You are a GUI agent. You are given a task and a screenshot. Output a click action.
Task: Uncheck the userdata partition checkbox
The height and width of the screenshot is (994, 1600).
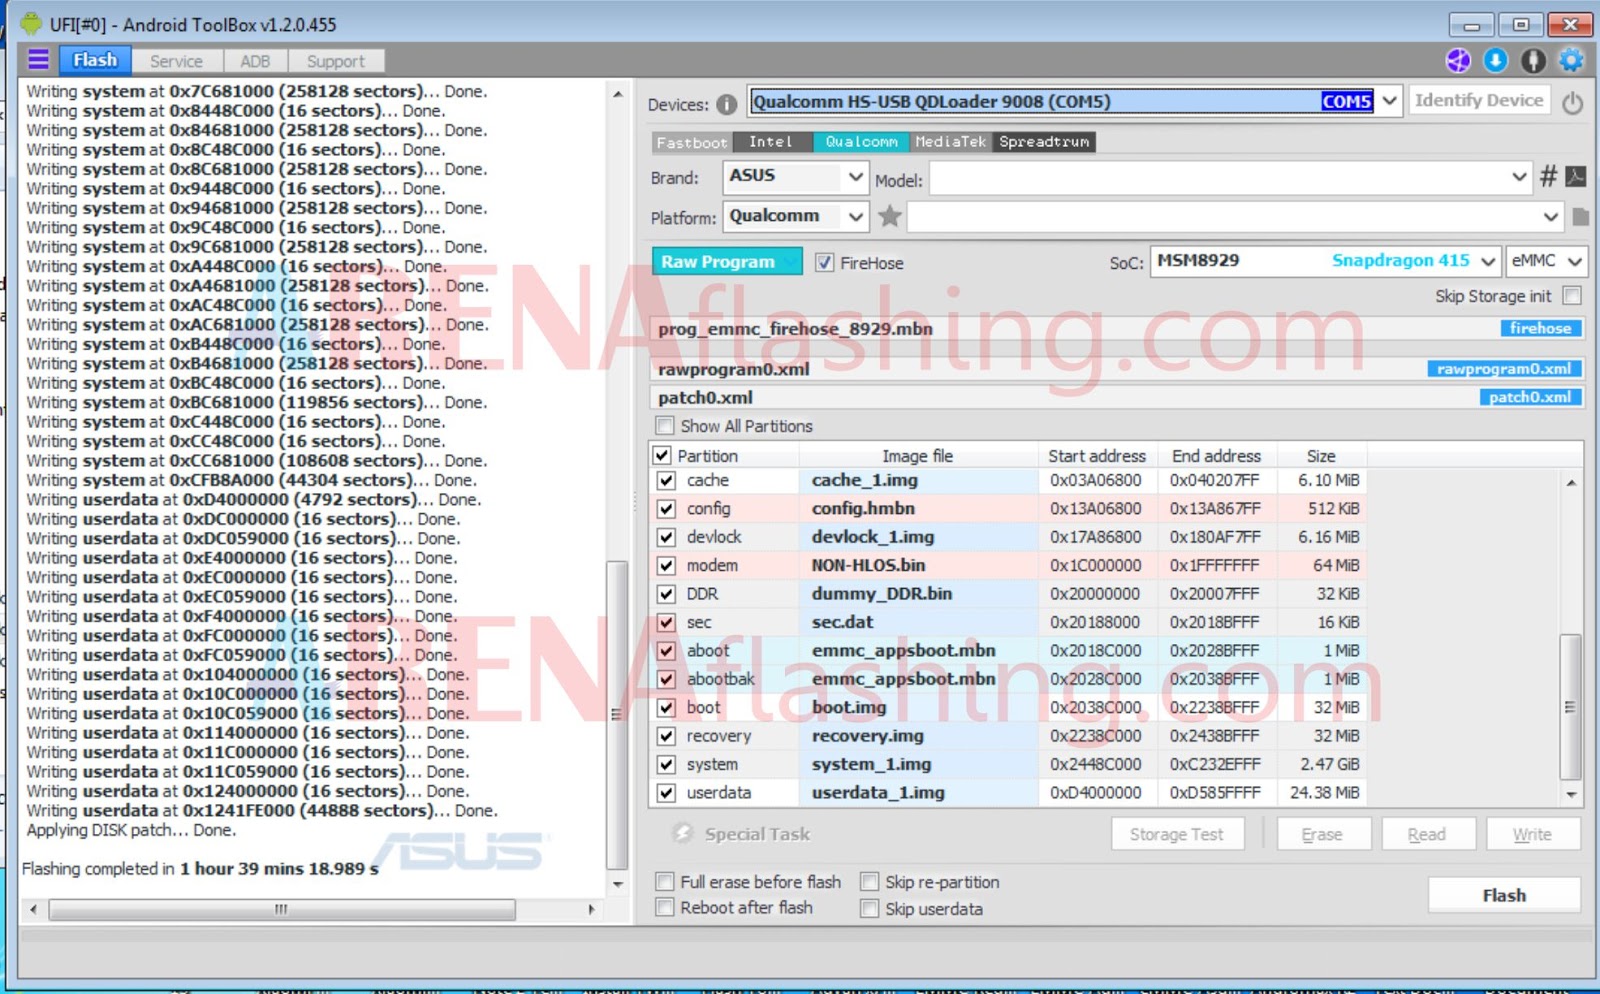tap(666, 793)
